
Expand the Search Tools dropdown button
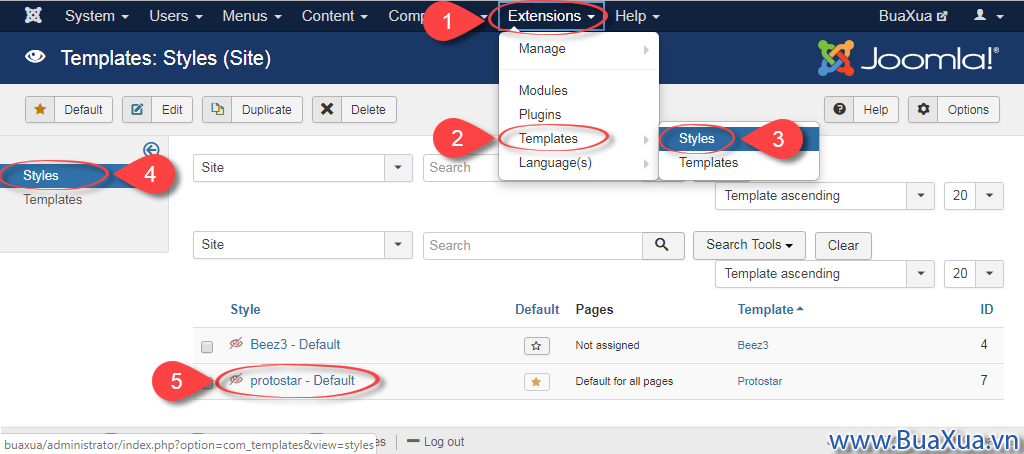pos(749,245)
